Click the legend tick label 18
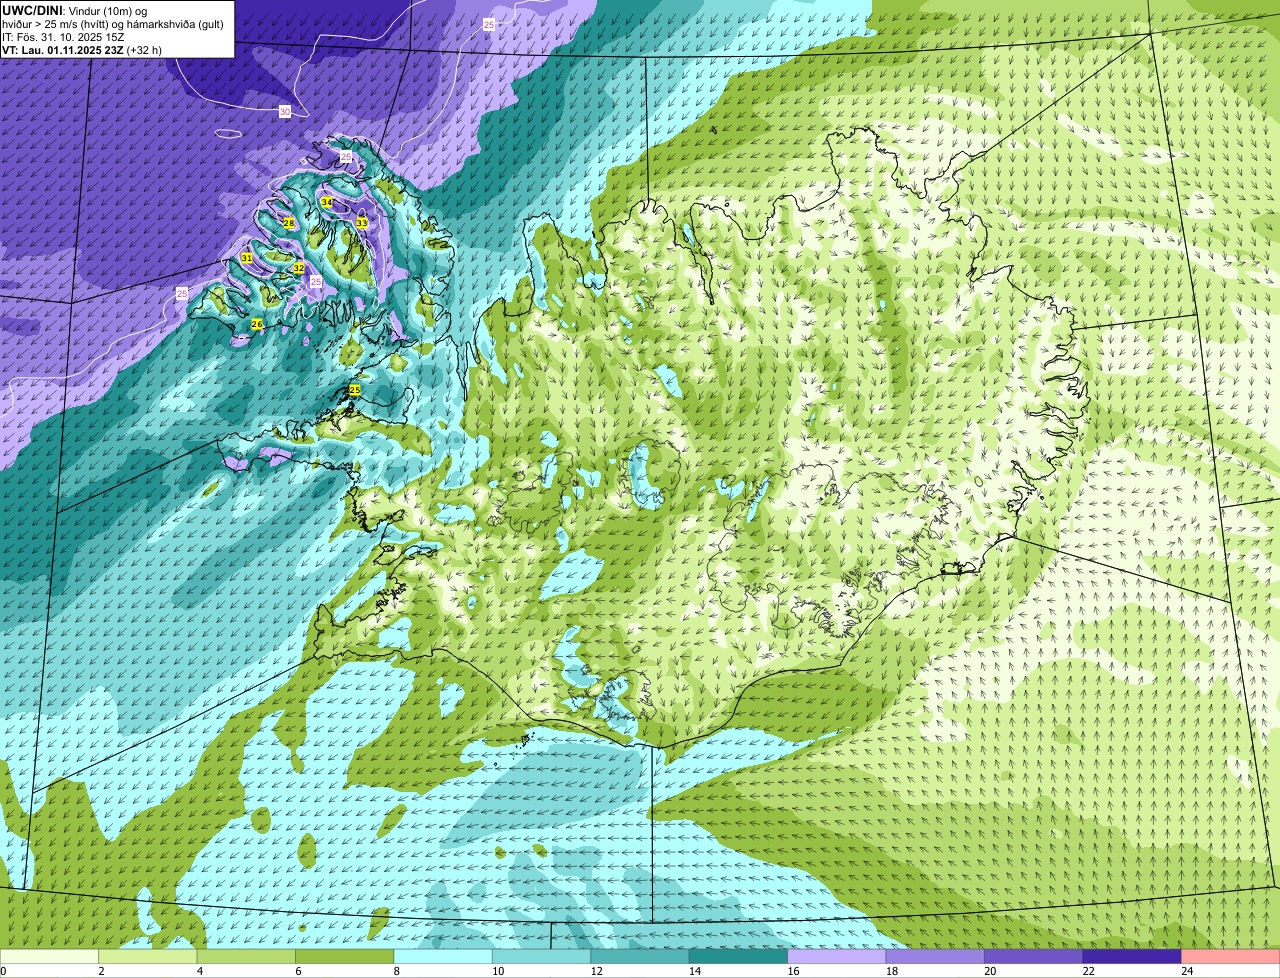 [x=891, y=971]
